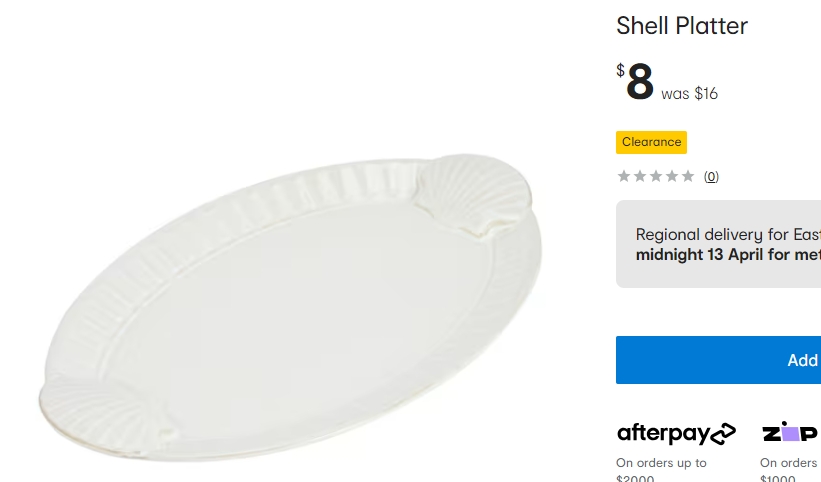The image size is (821, 482).
Task: Click the Afterpay loop arrow symbol
Action: (722, 433)
